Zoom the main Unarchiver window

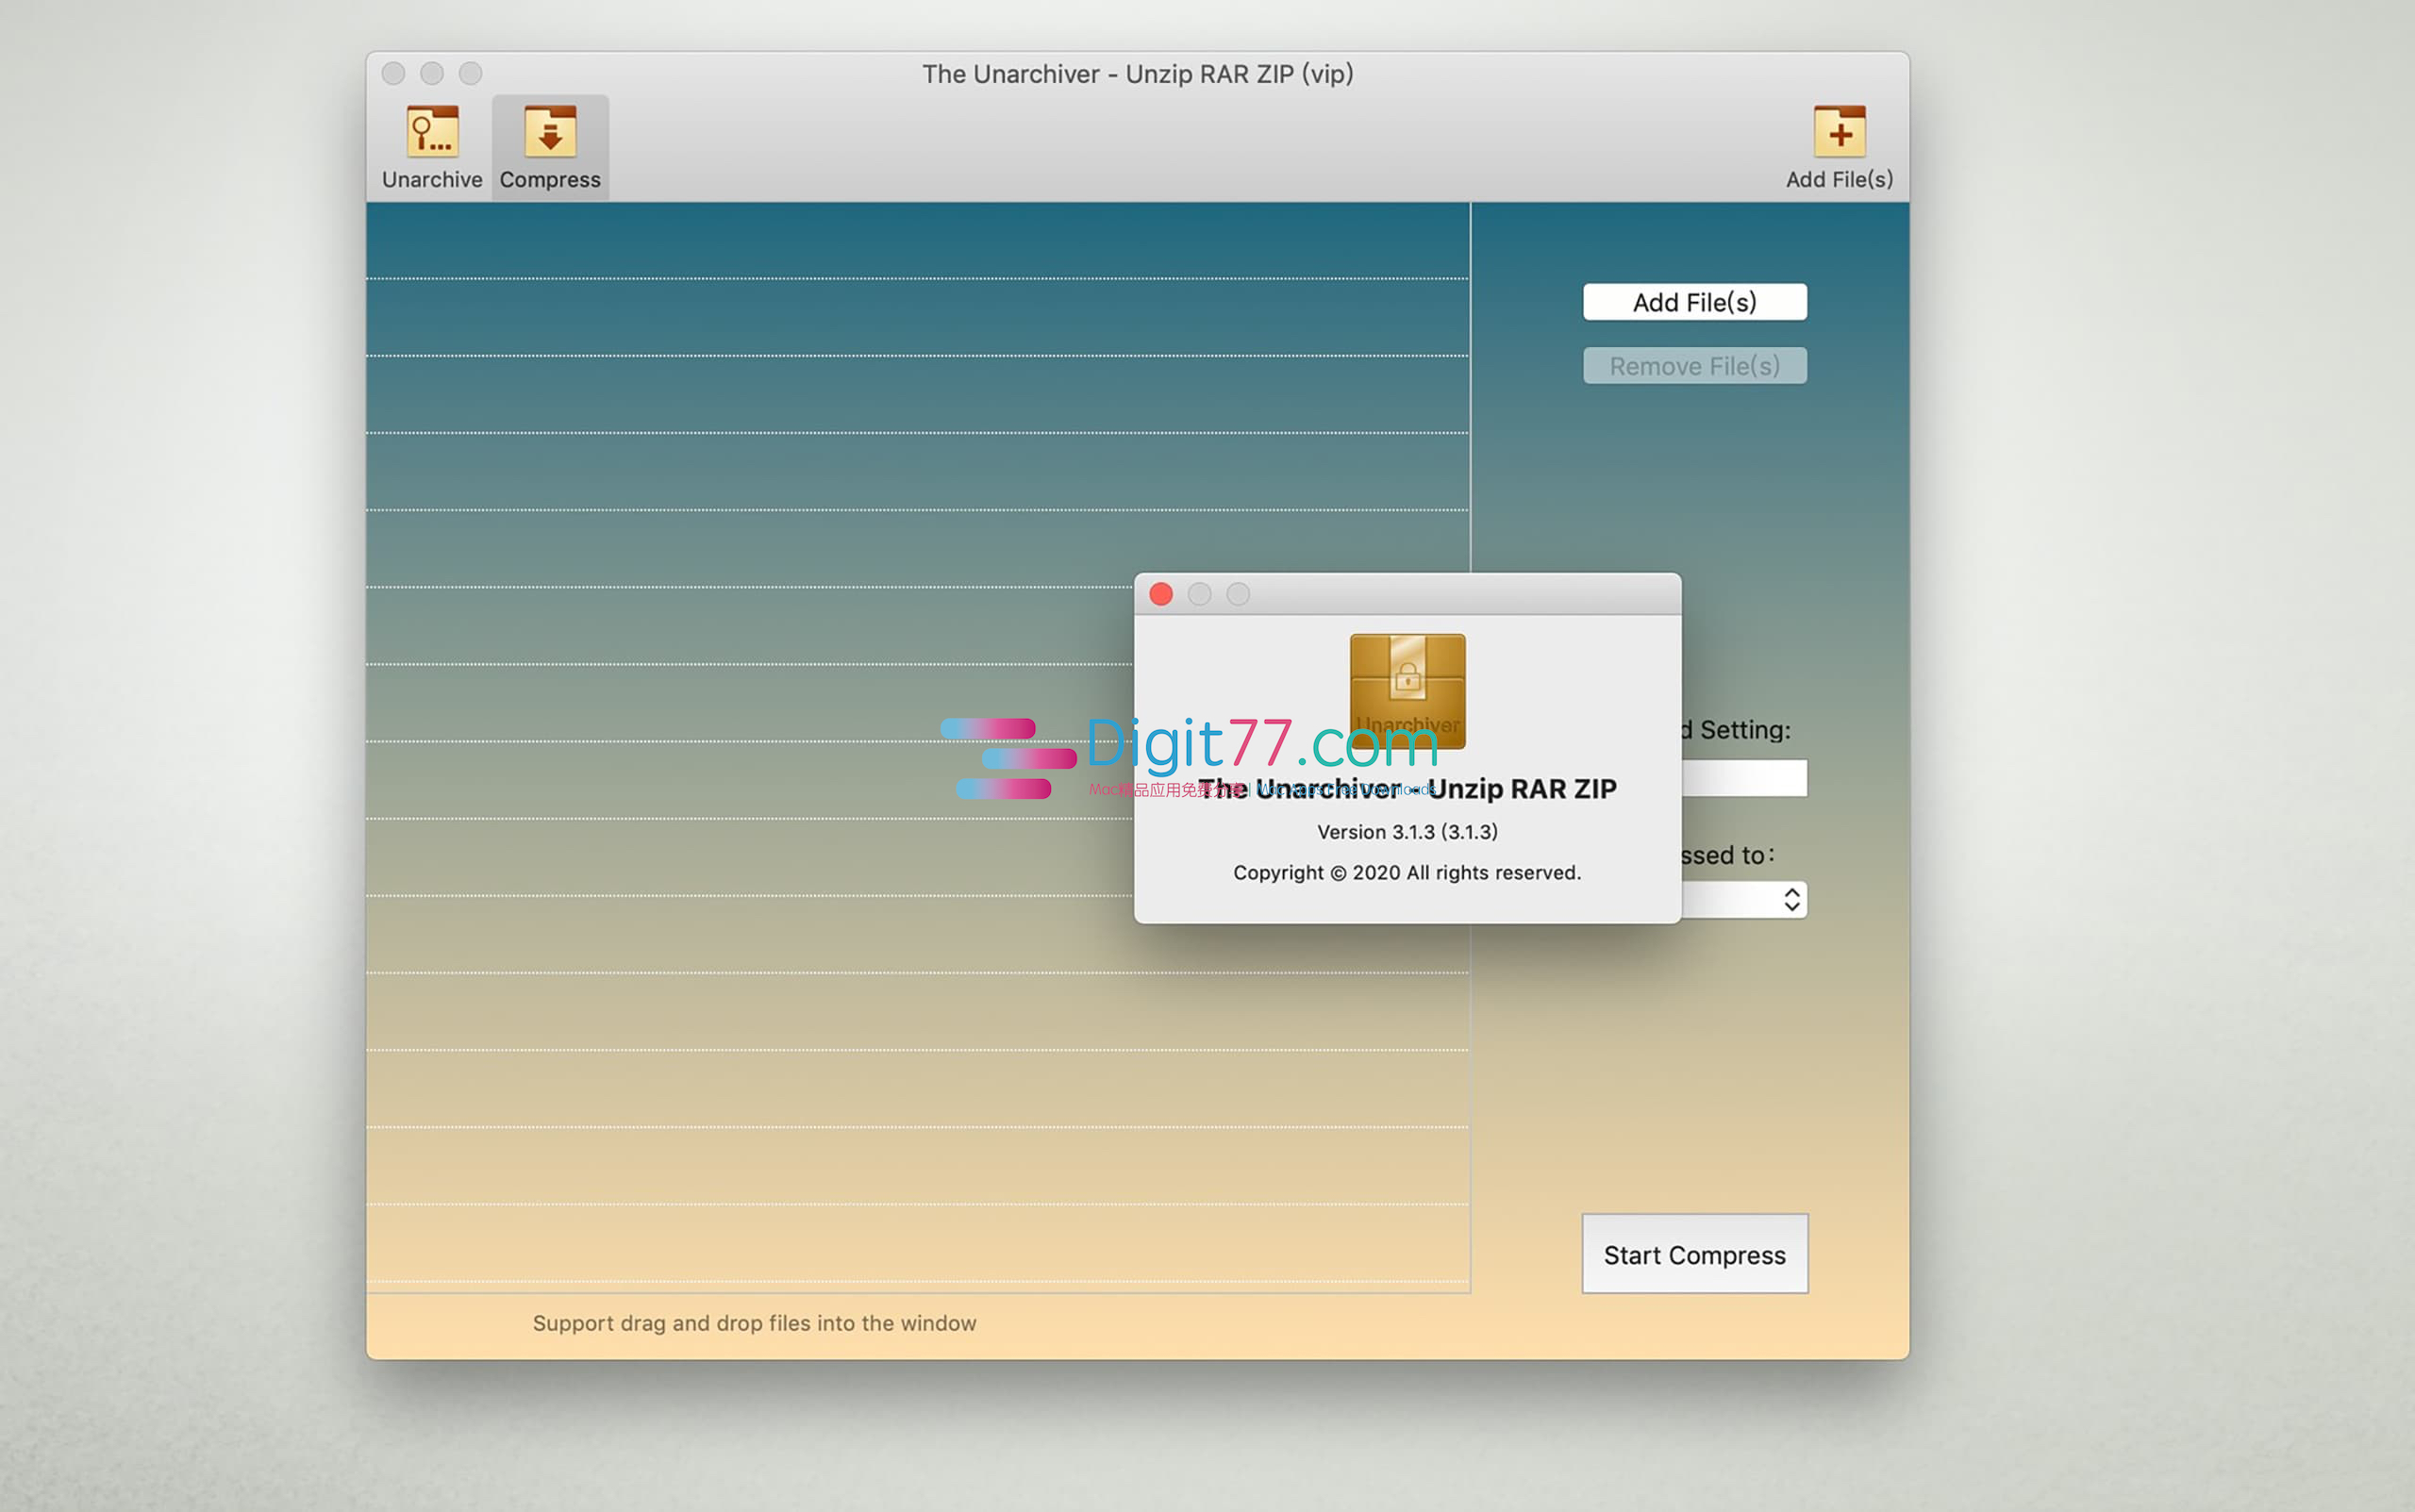click(x=471, y=73)
